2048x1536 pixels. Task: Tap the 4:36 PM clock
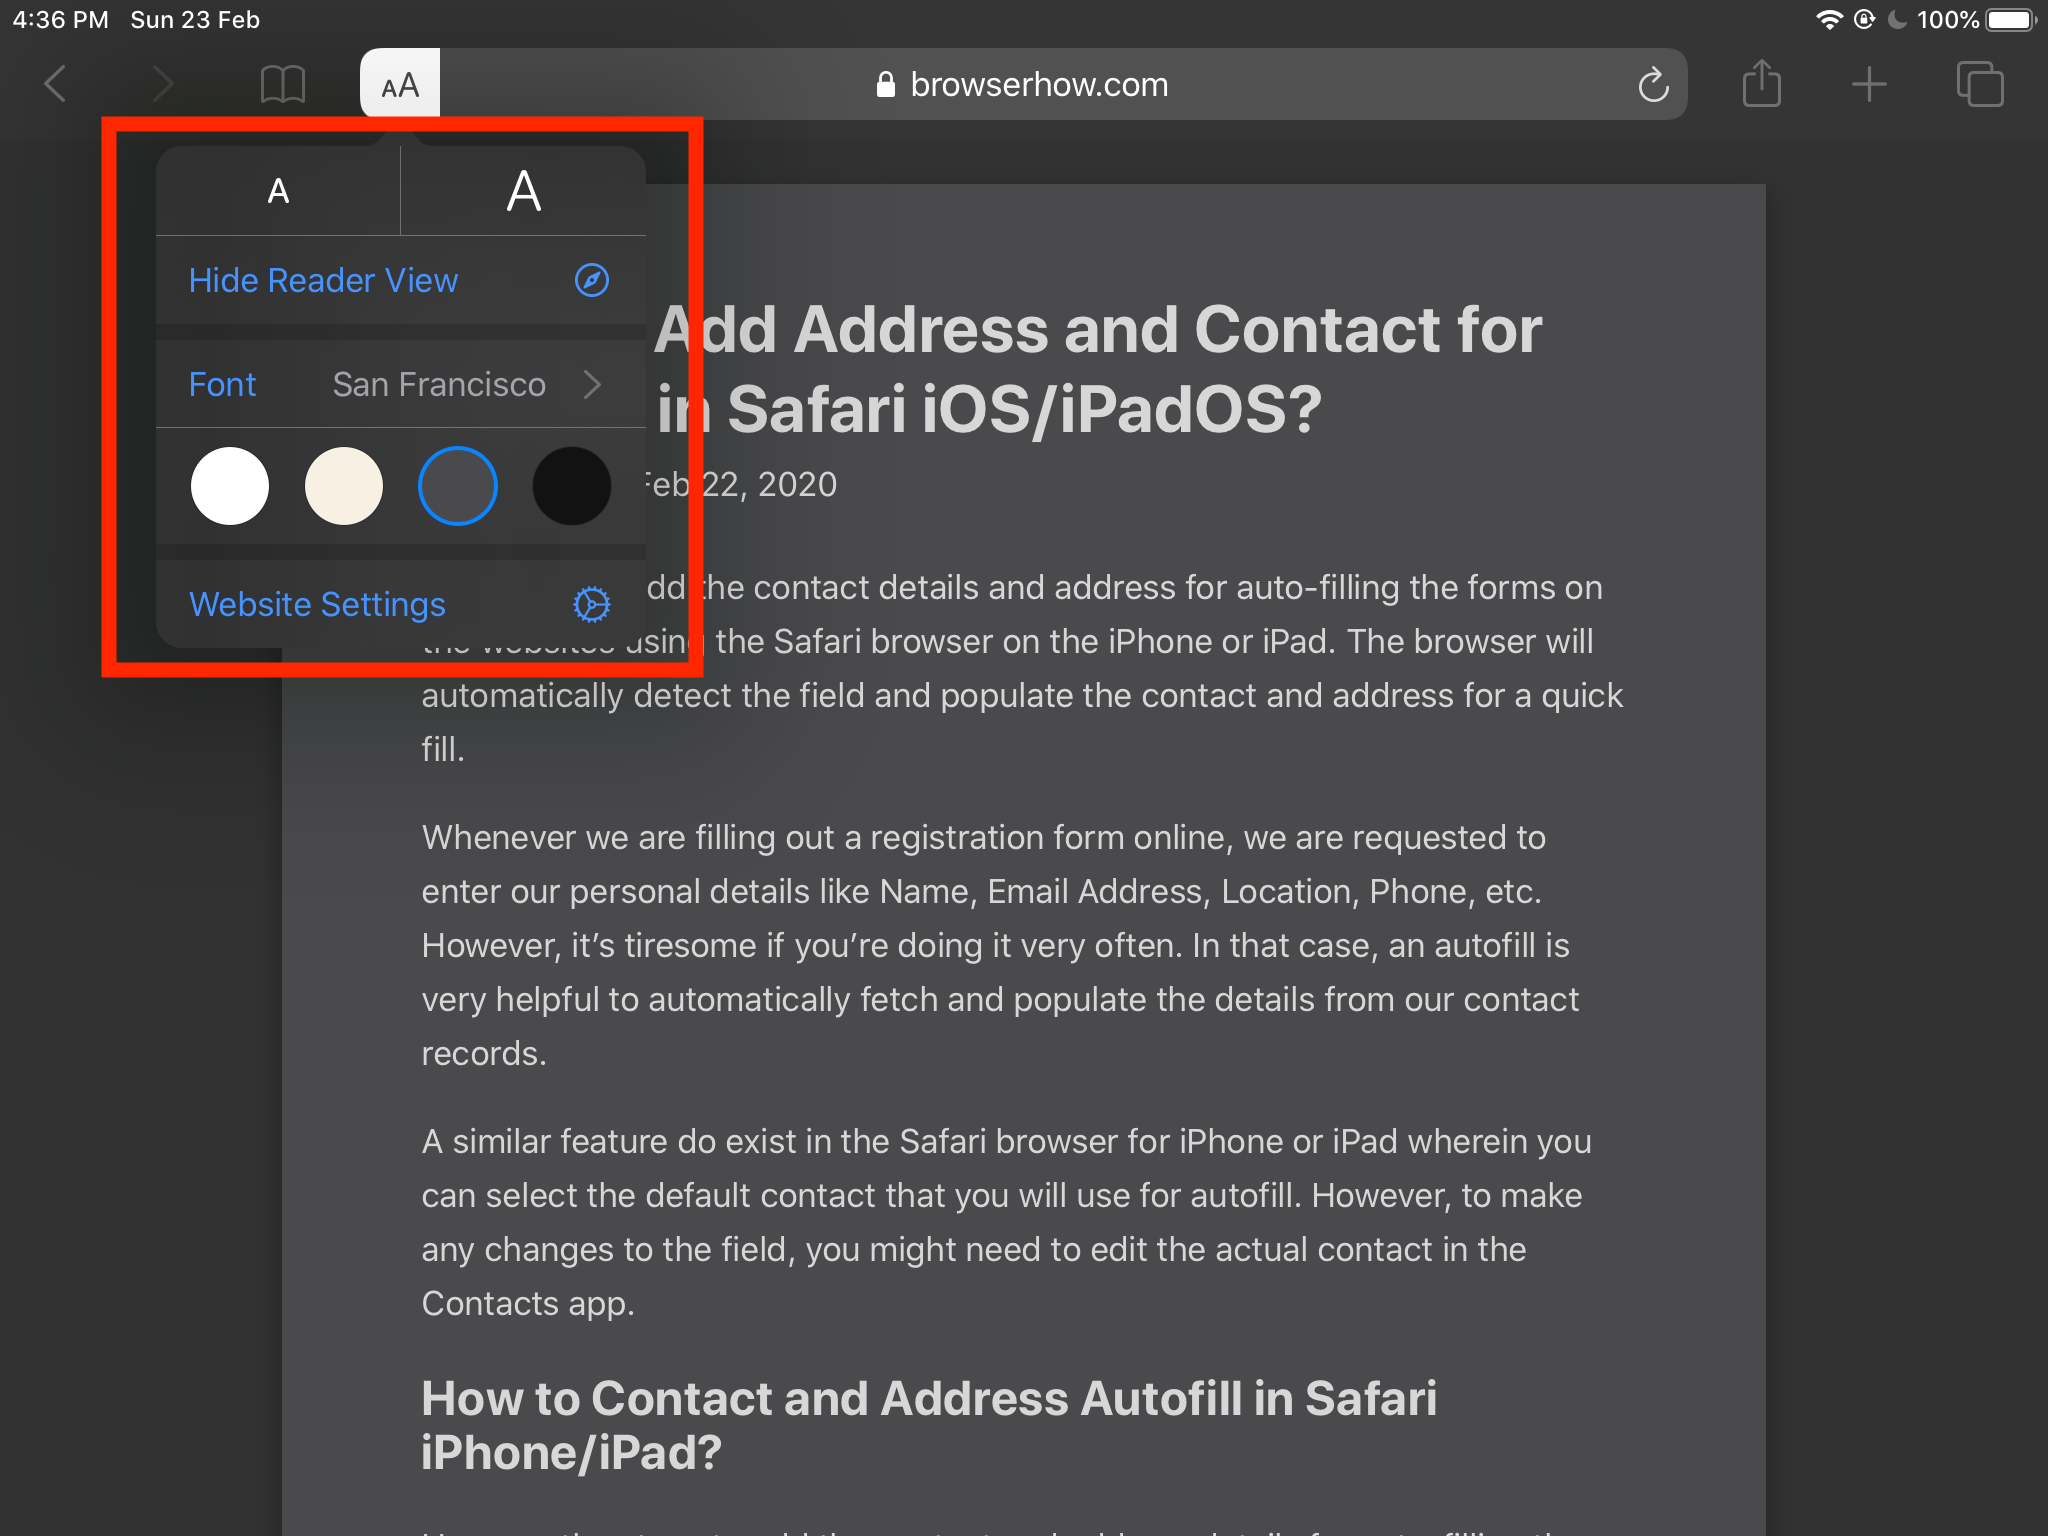tap(60, 20)
